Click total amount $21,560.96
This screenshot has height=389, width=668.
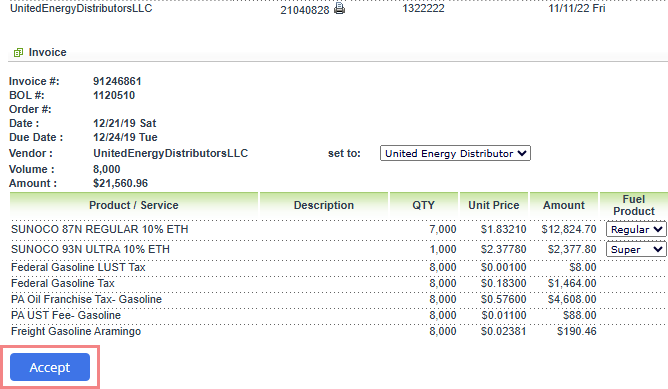pos(121,184)
